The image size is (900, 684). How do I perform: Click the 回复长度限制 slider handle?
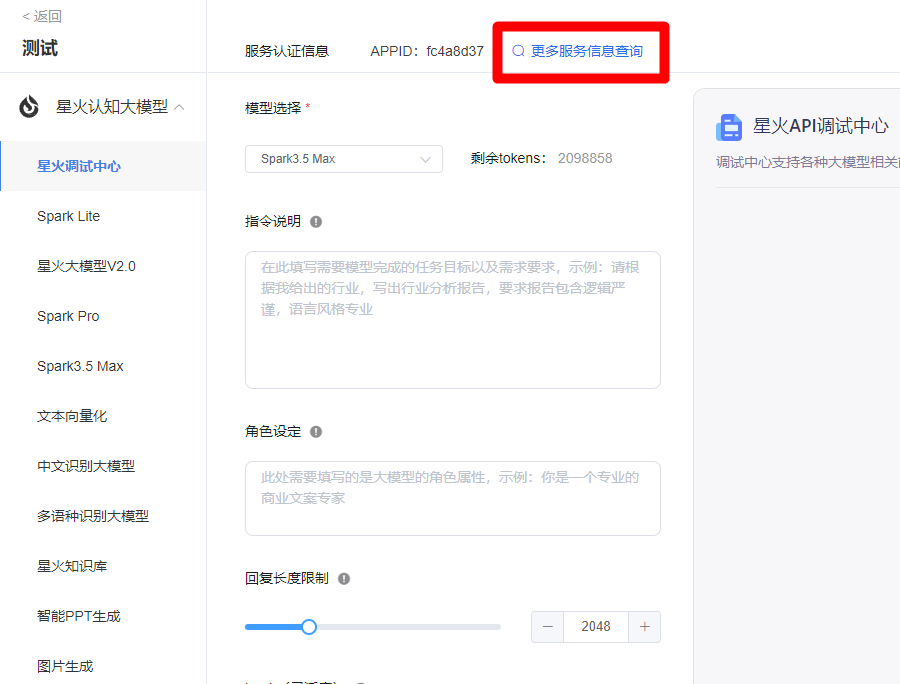309,627
